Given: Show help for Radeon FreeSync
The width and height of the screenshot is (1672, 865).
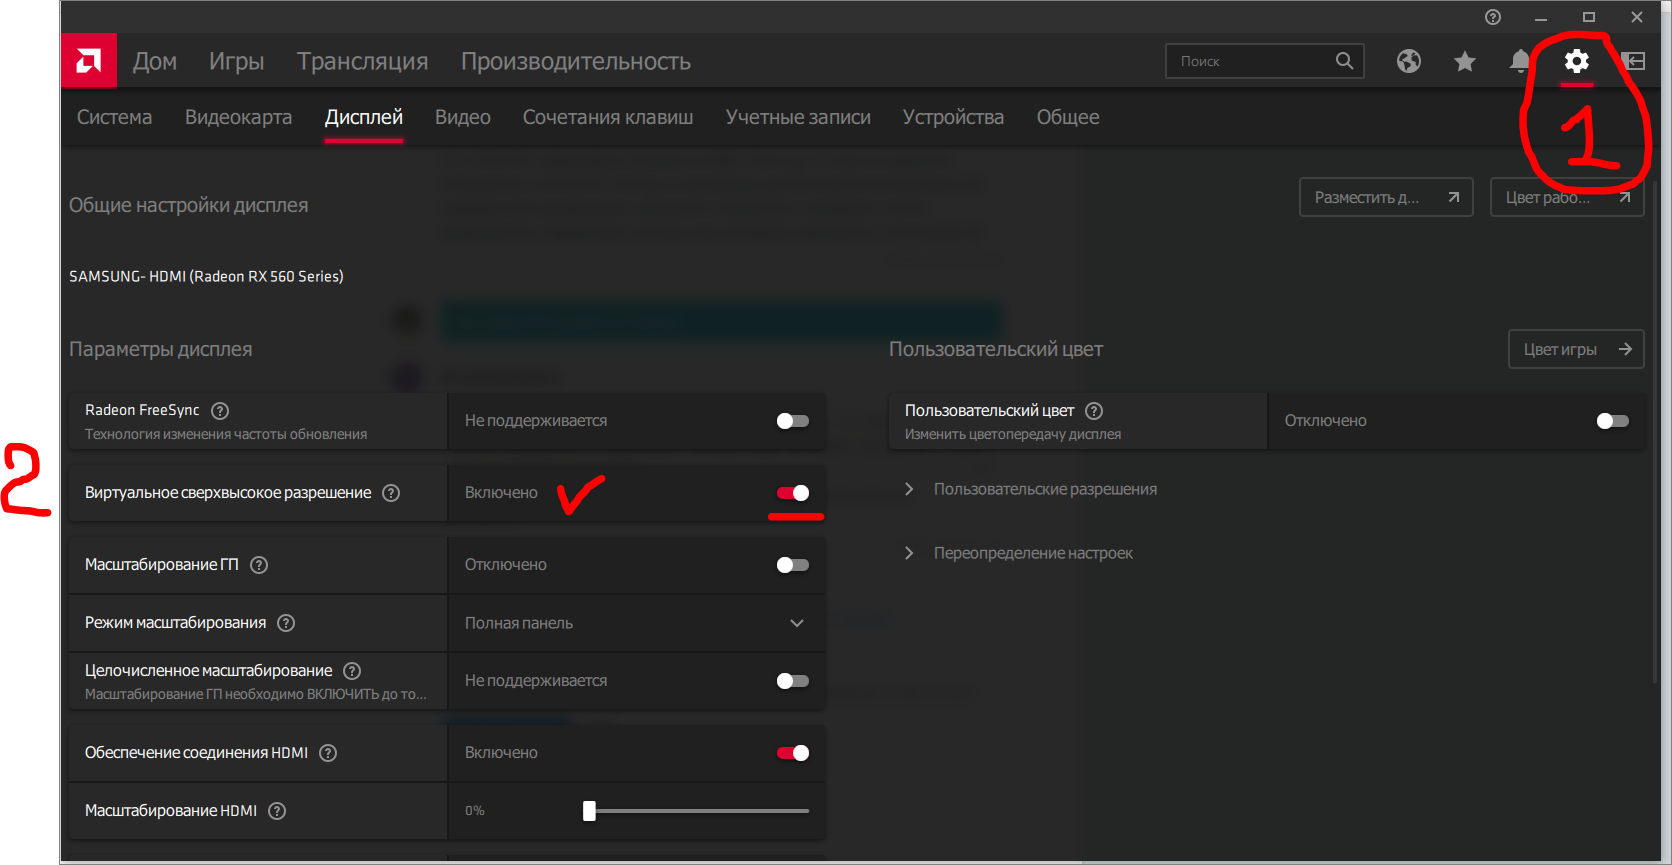Looking at the screenshot, I should point(220,410).
